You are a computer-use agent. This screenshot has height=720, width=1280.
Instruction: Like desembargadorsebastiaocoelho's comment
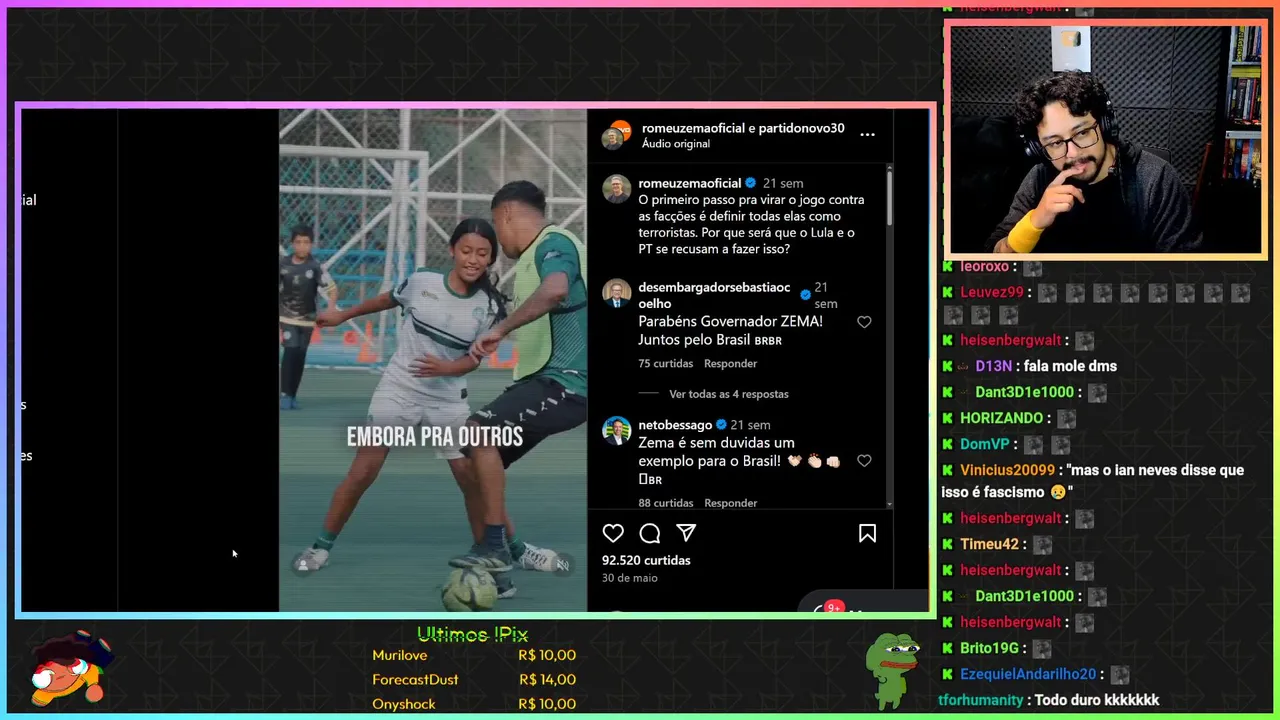tap(864, 322)
